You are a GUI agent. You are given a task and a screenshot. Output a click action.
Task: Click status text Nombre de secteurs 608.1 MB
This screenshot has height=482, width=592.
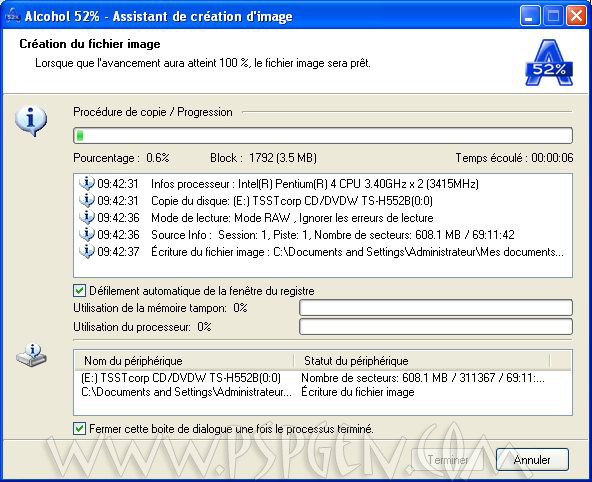[423, 377]
